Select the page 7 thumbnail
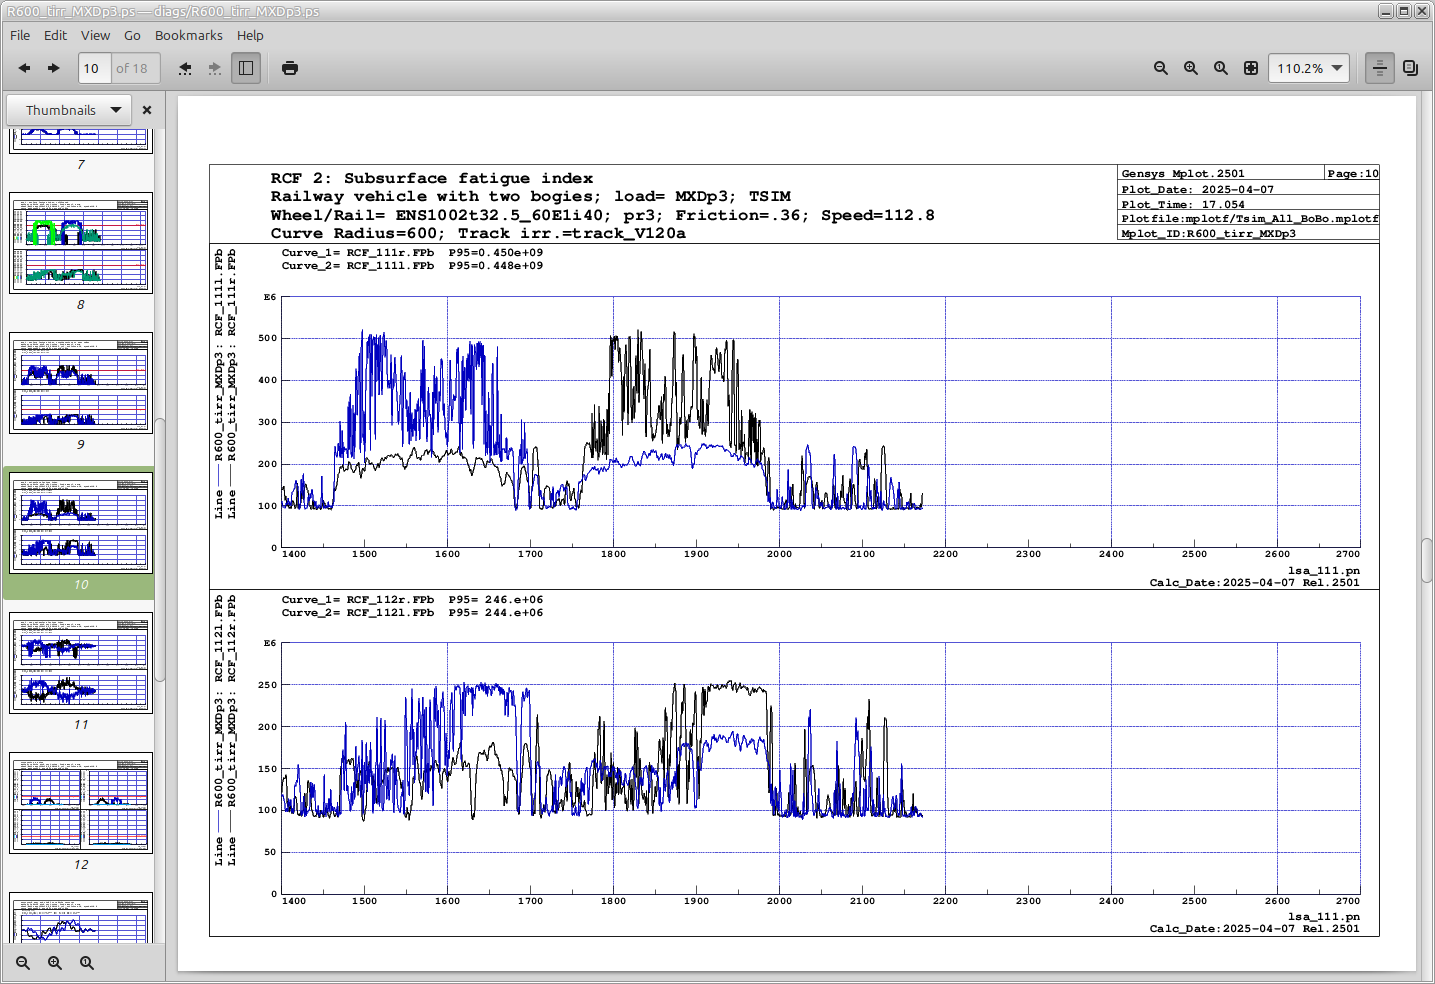 [x=81, y=141]
